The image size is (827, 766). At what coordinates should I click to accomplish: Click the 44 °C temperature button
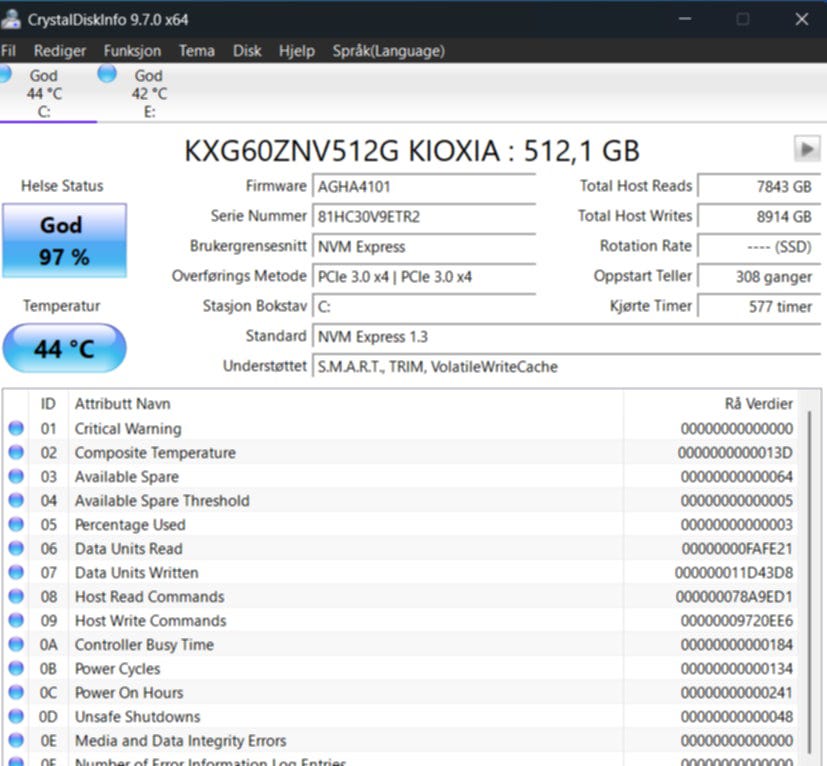[x=64, y=349]
